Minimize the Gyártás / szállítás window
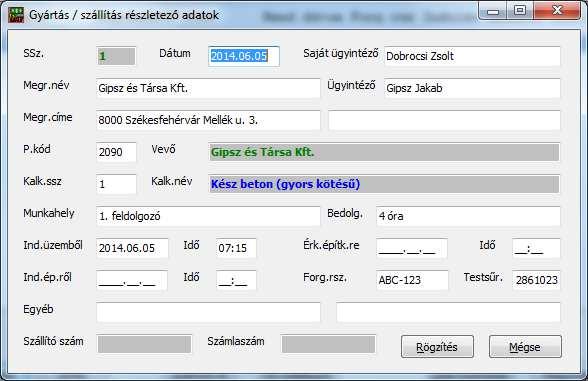Screen dimensions: 588x381 493,11
